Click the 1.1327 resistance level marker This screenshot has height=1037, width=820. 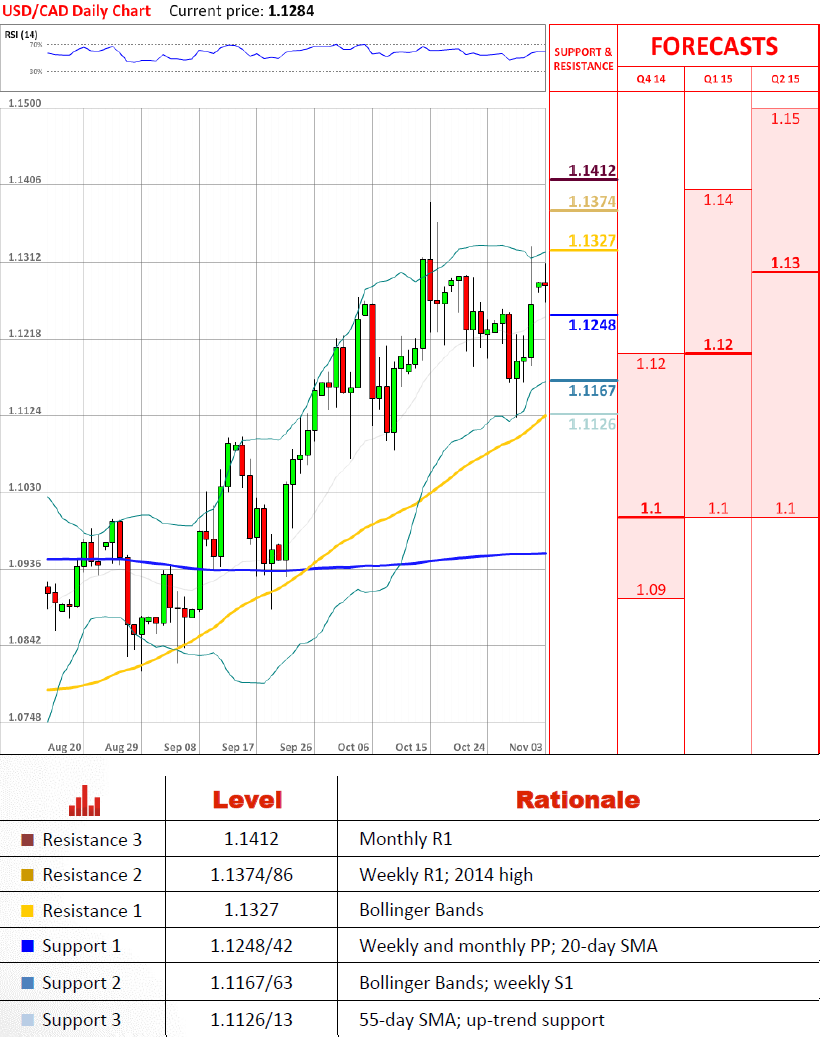591,241
